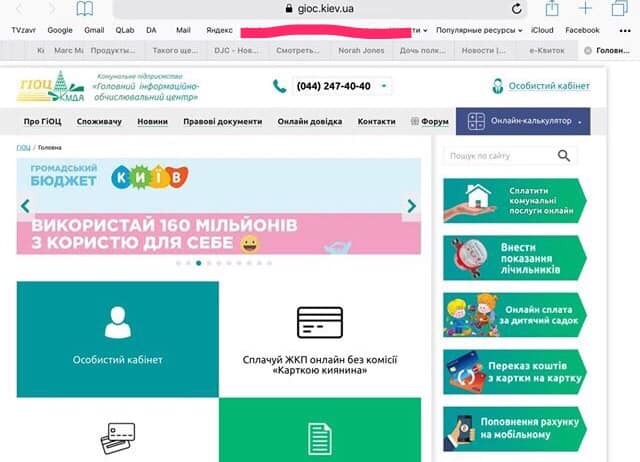Image resolution: width=640 pixels, height=462 pixels.
Task: Click Внести показання лічильників button
Action: pos(515,257)
